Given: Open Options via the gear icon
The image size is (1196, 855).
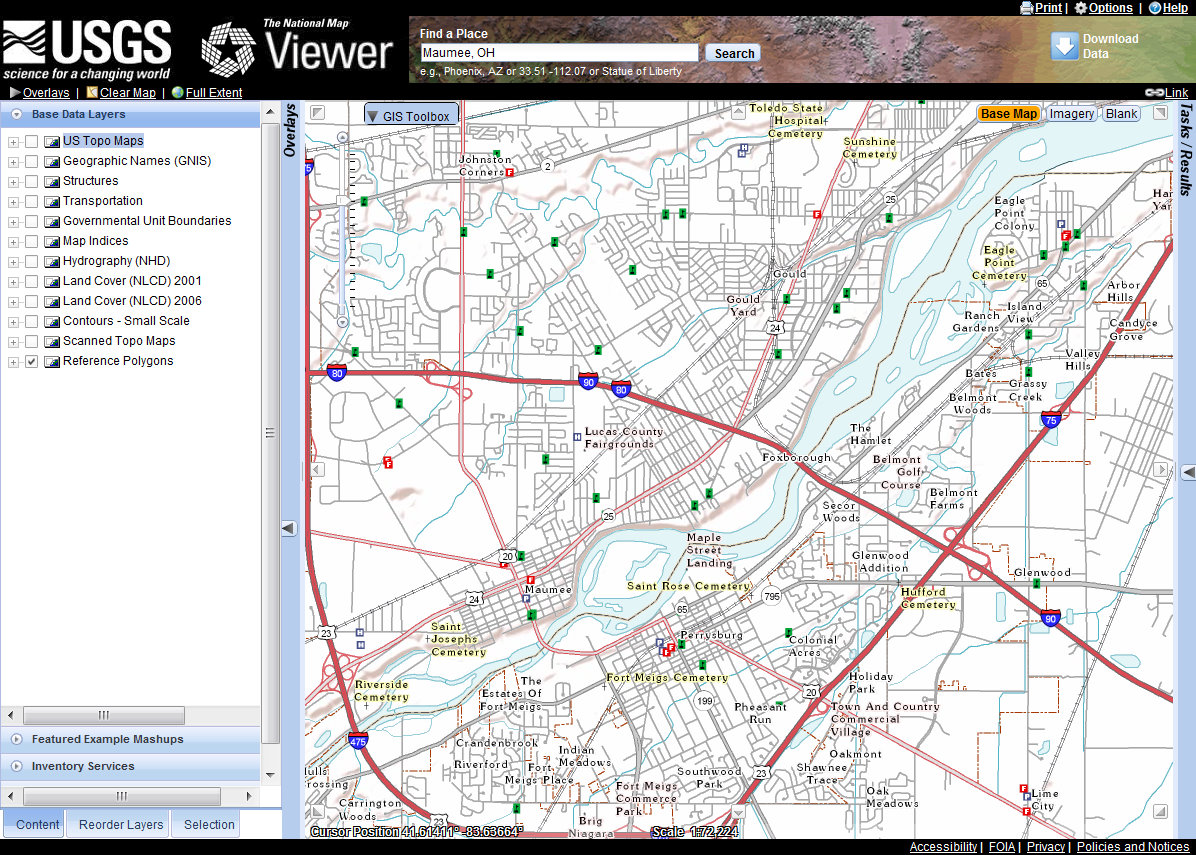Looking at the screenshot, I should (1081, 8).
